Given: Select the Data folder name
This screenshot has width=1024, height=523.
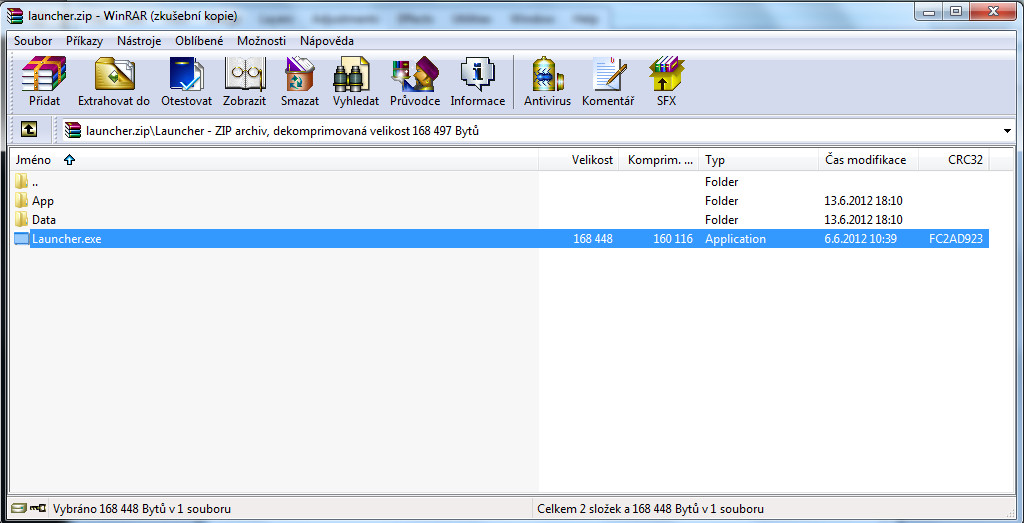Looking at the screenshot, I should click(x=44, y=220).
